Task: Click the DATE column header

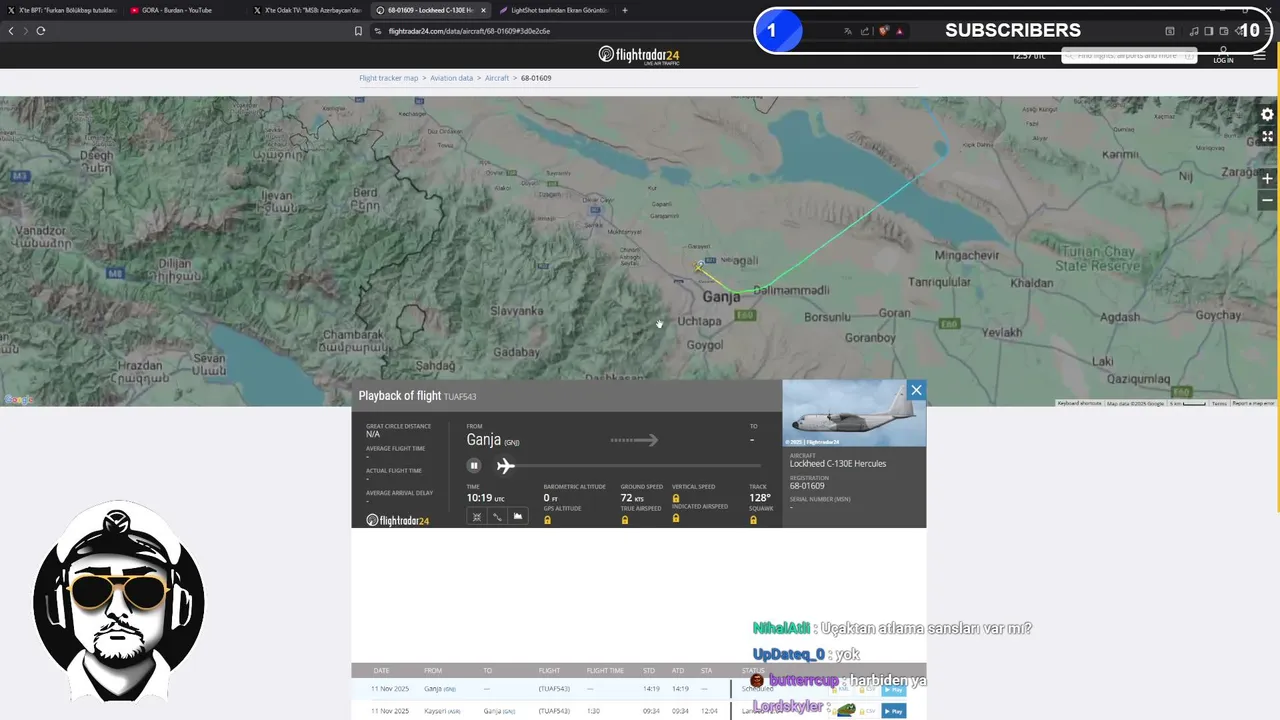Action: pos(381,670)
